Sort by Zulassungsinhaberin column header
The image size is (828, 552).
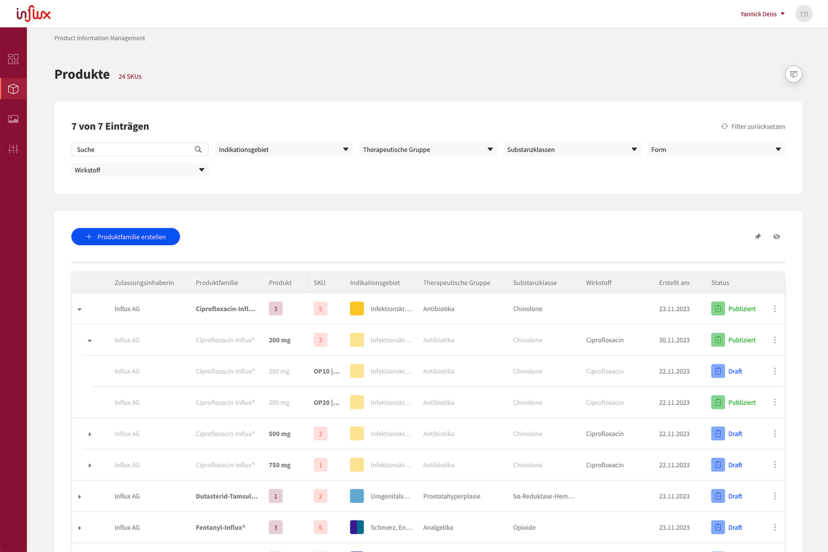[144, 283]
